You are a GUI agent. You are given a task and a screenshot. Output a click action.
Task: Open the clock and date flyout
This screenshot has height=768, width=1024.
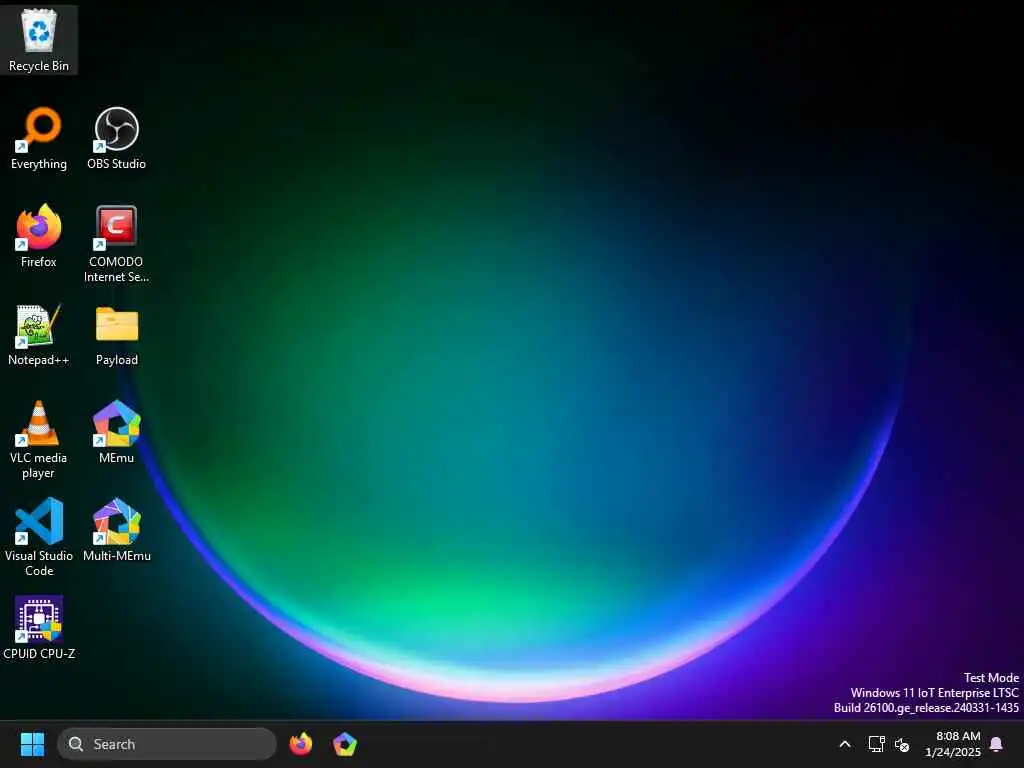pyautogui.click(x=953, y=744)
